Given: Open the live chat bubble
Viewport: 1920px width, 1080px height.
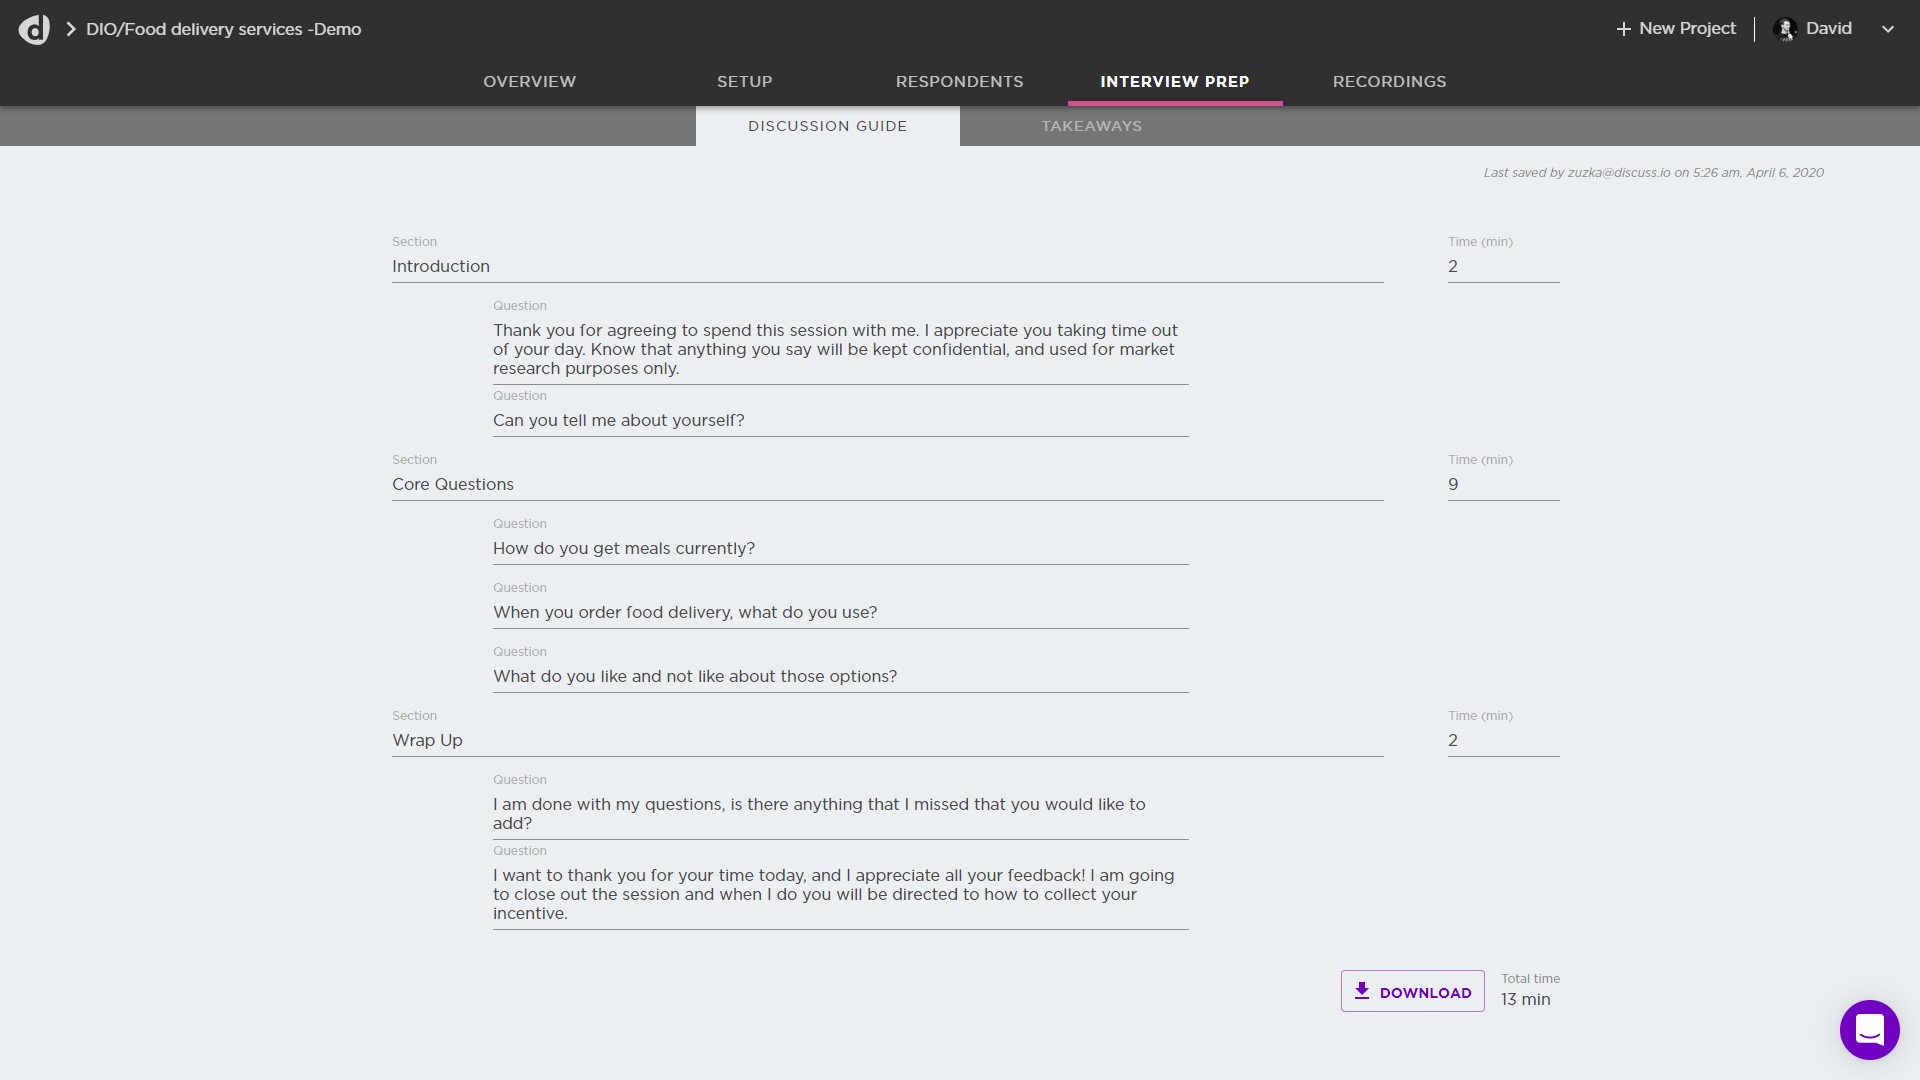Looking at the screenshot, I should [x=1870, y=1030].
